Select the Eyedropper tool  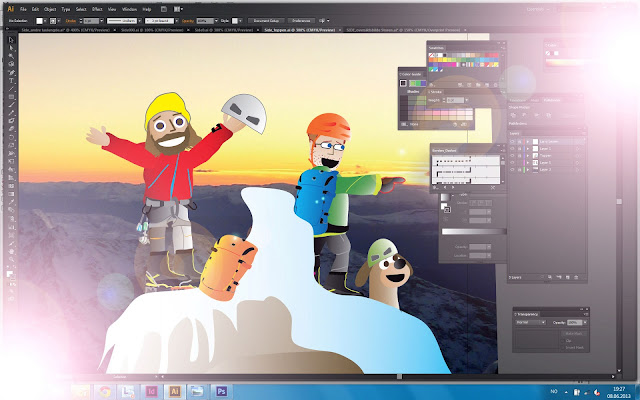point(11,202)
